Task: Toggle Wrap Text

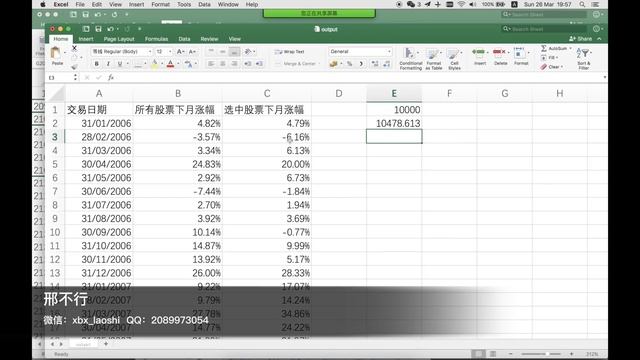Action: tap(290, 52)
